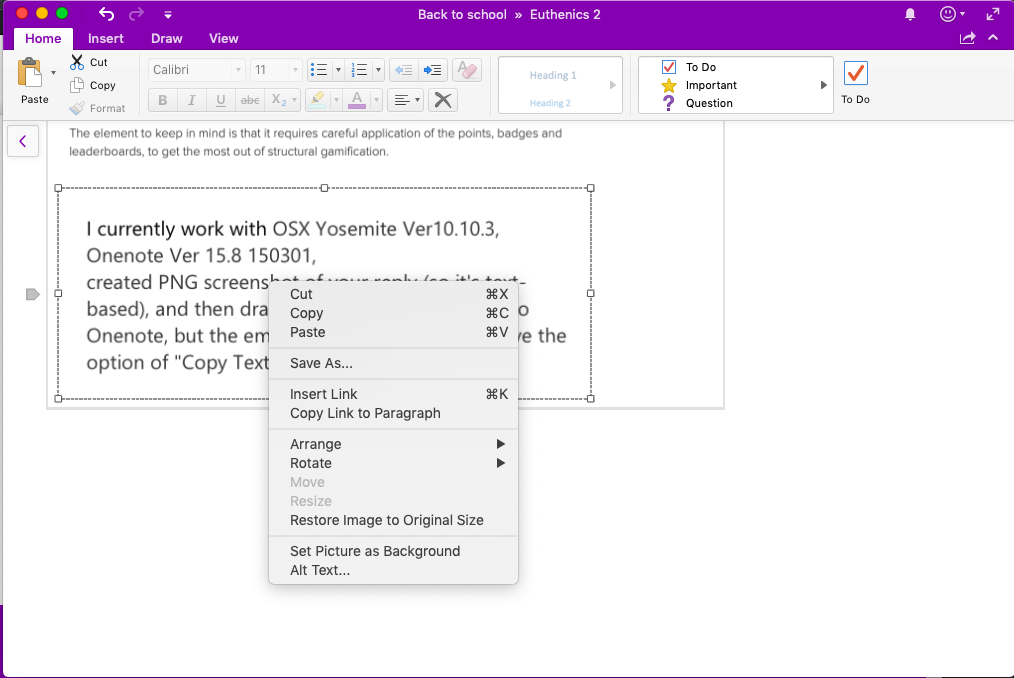Click the Format painter button

coord(97,108)
